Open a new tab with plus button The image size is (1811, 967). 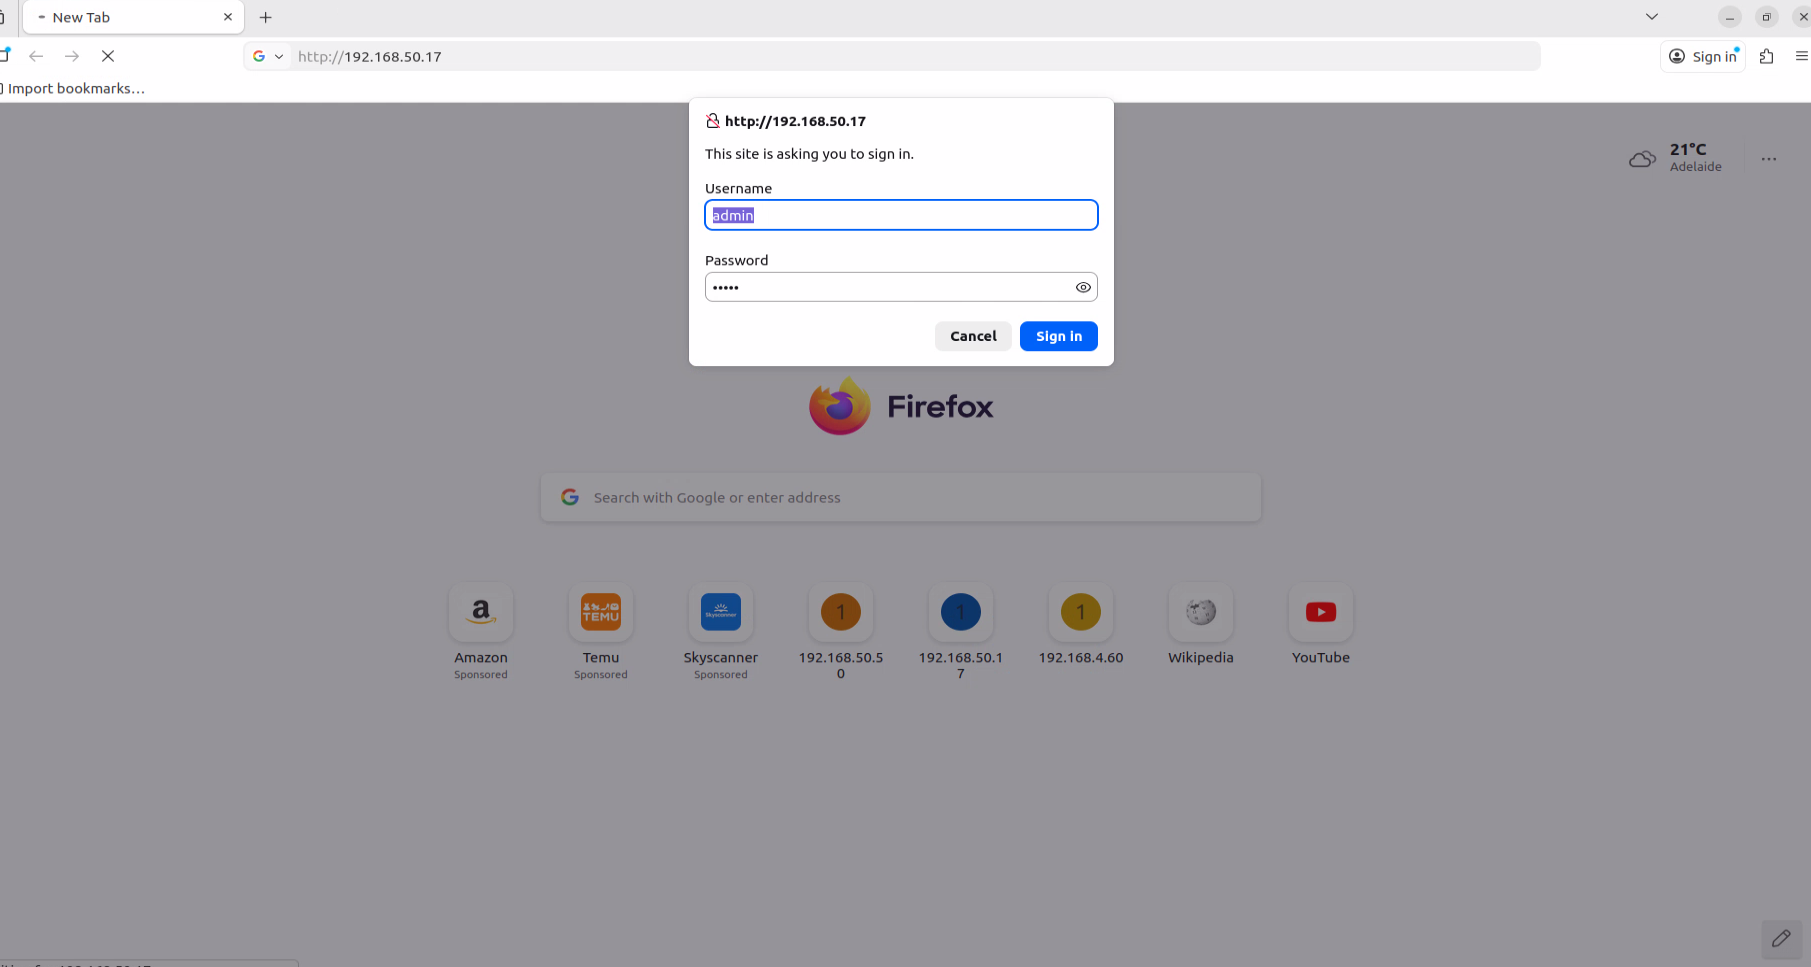pos(266,18)
